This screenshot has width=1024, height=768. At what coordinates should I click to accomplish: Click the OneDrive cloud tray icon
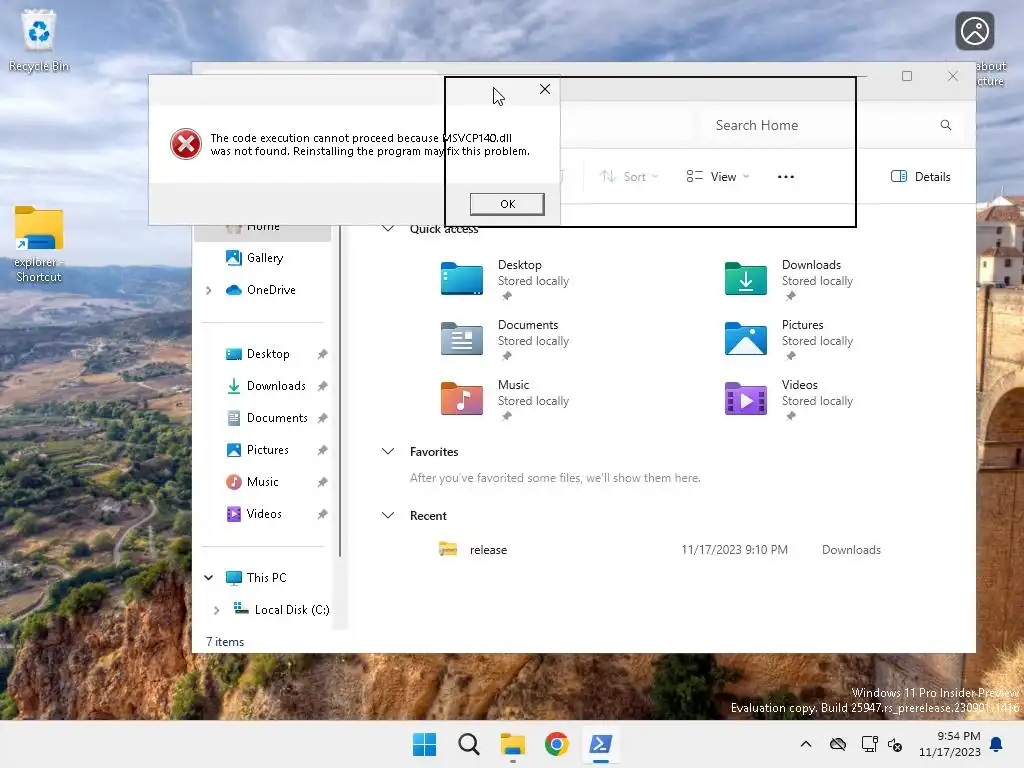[837, 744]
